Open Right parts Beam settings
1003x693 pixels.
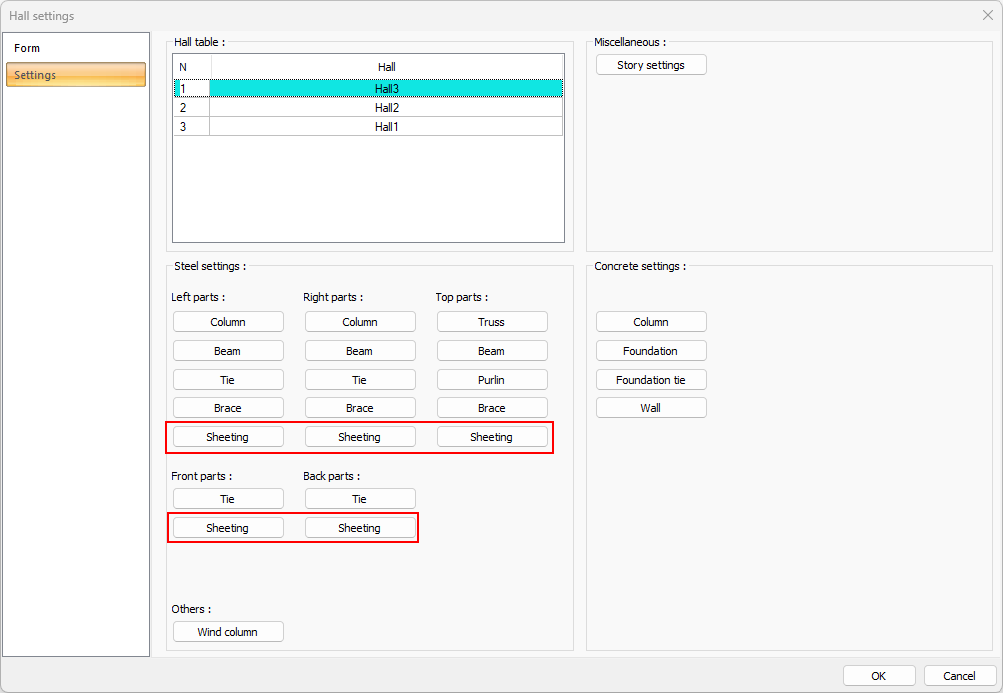[360, 351]
